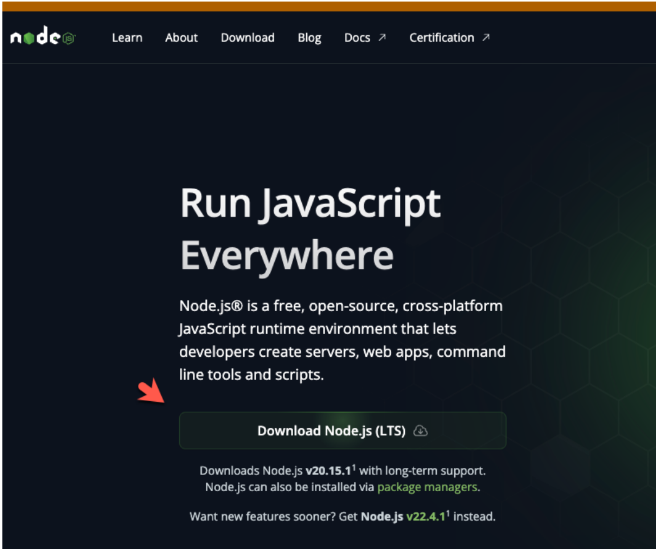The height and width of the screenshot is (549, 656).
Task: Open the Blog nav item
Action: 310,38
